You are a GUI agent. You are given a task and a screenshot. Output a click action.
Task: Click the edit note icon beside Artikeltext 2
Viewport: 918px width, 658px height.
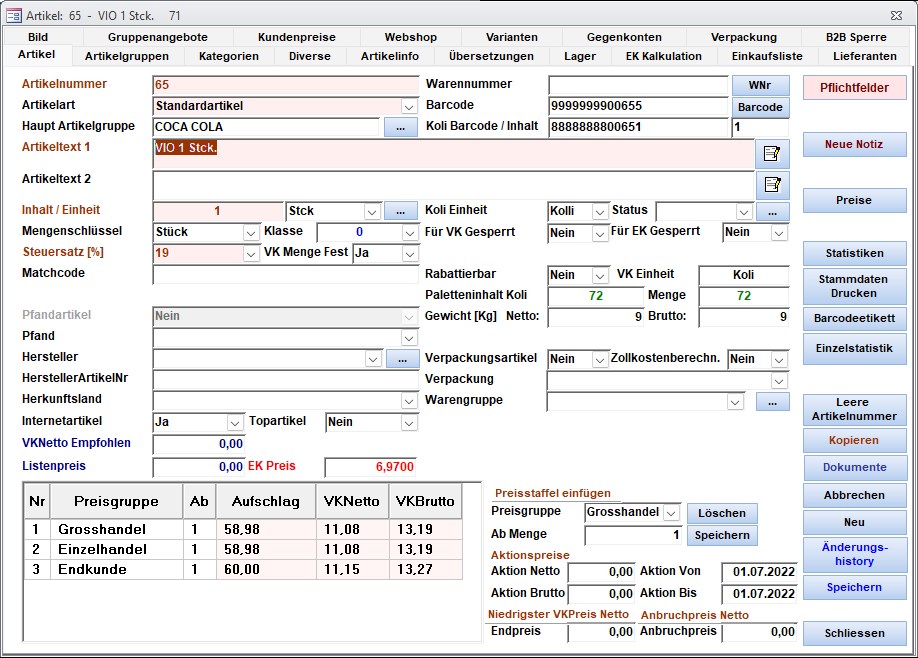coord(771,185)
